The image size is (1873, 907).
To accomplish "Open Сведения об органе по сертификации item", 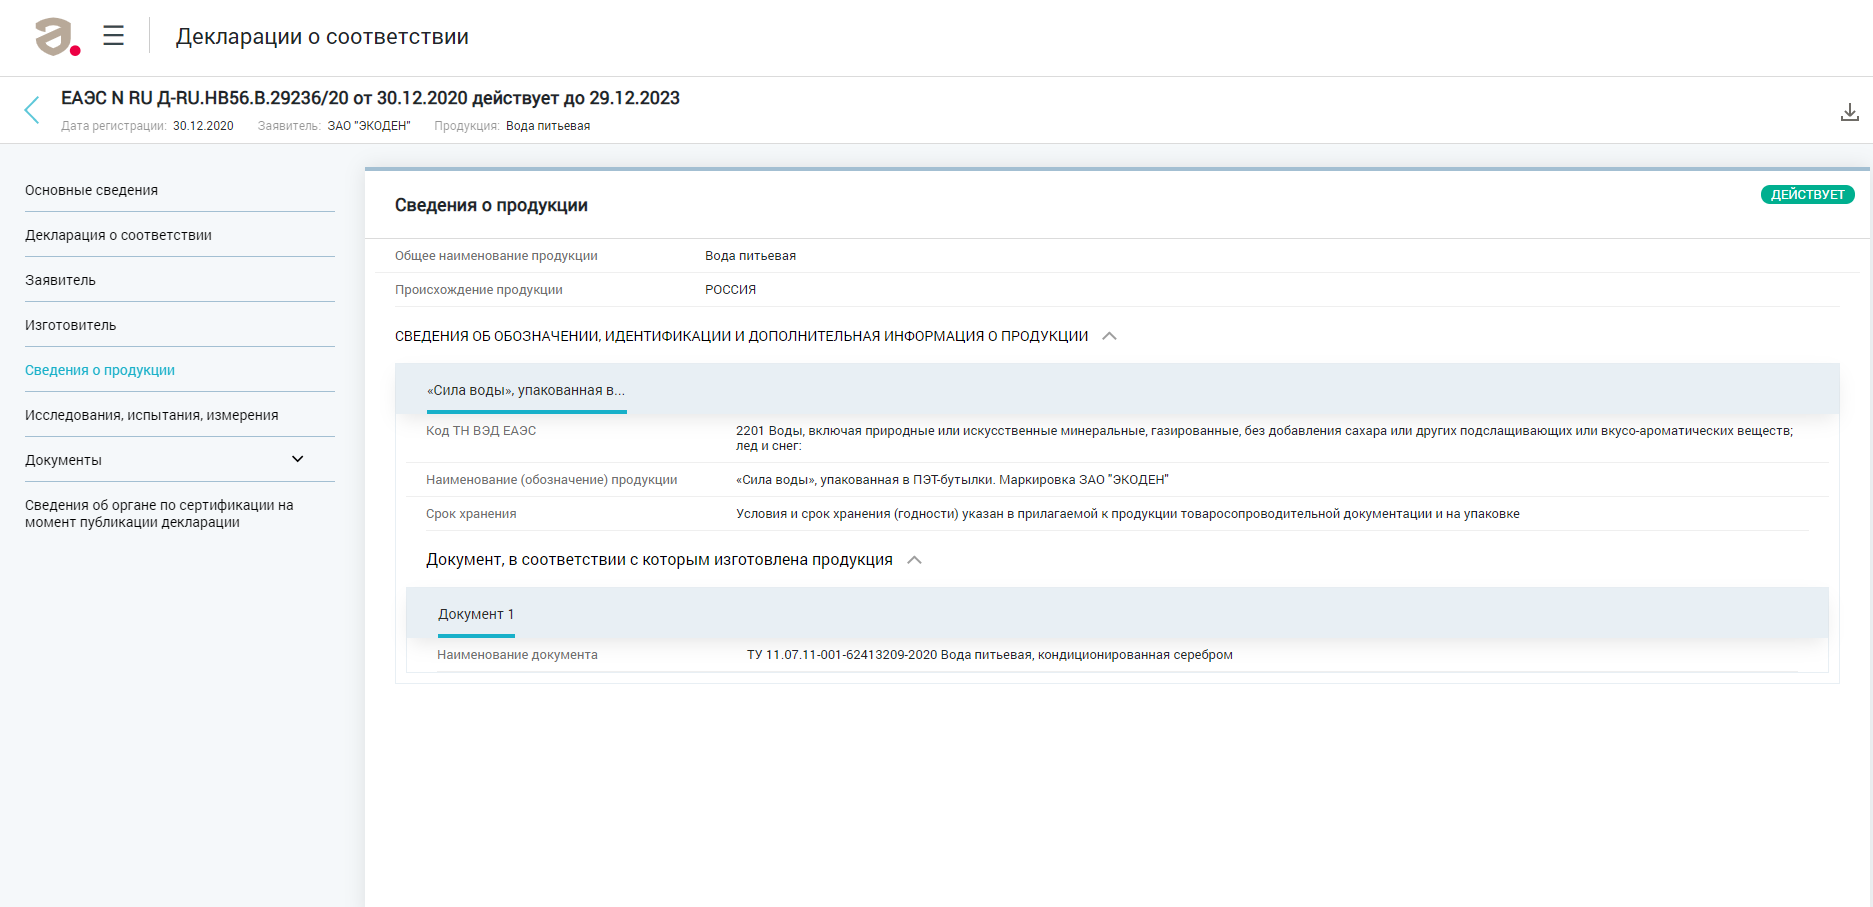I will pos(159,513).
